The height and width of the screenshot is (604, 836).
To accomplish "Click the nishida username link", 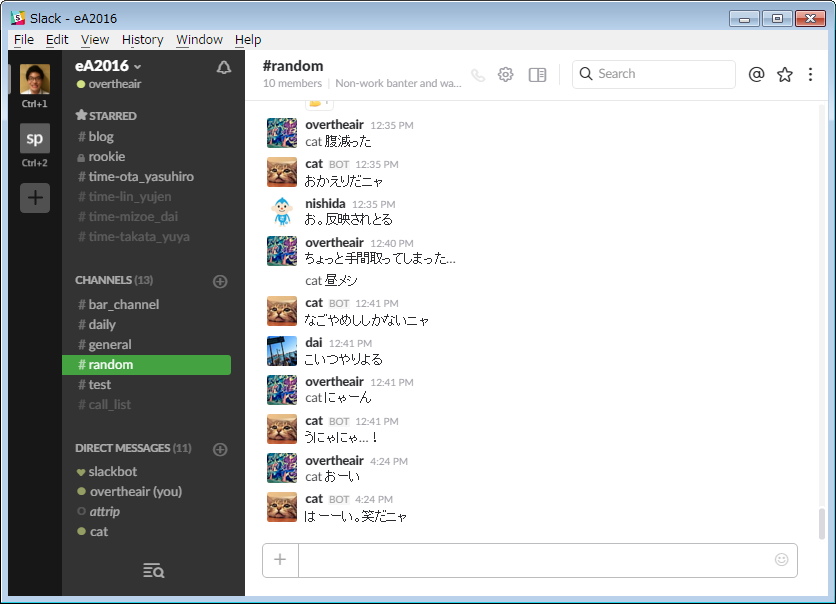I will pyautogui.click(x=325, y=204).
